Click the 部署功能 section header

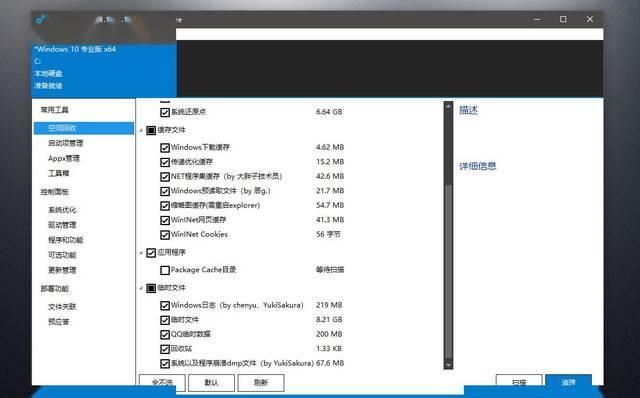[54, 289]
